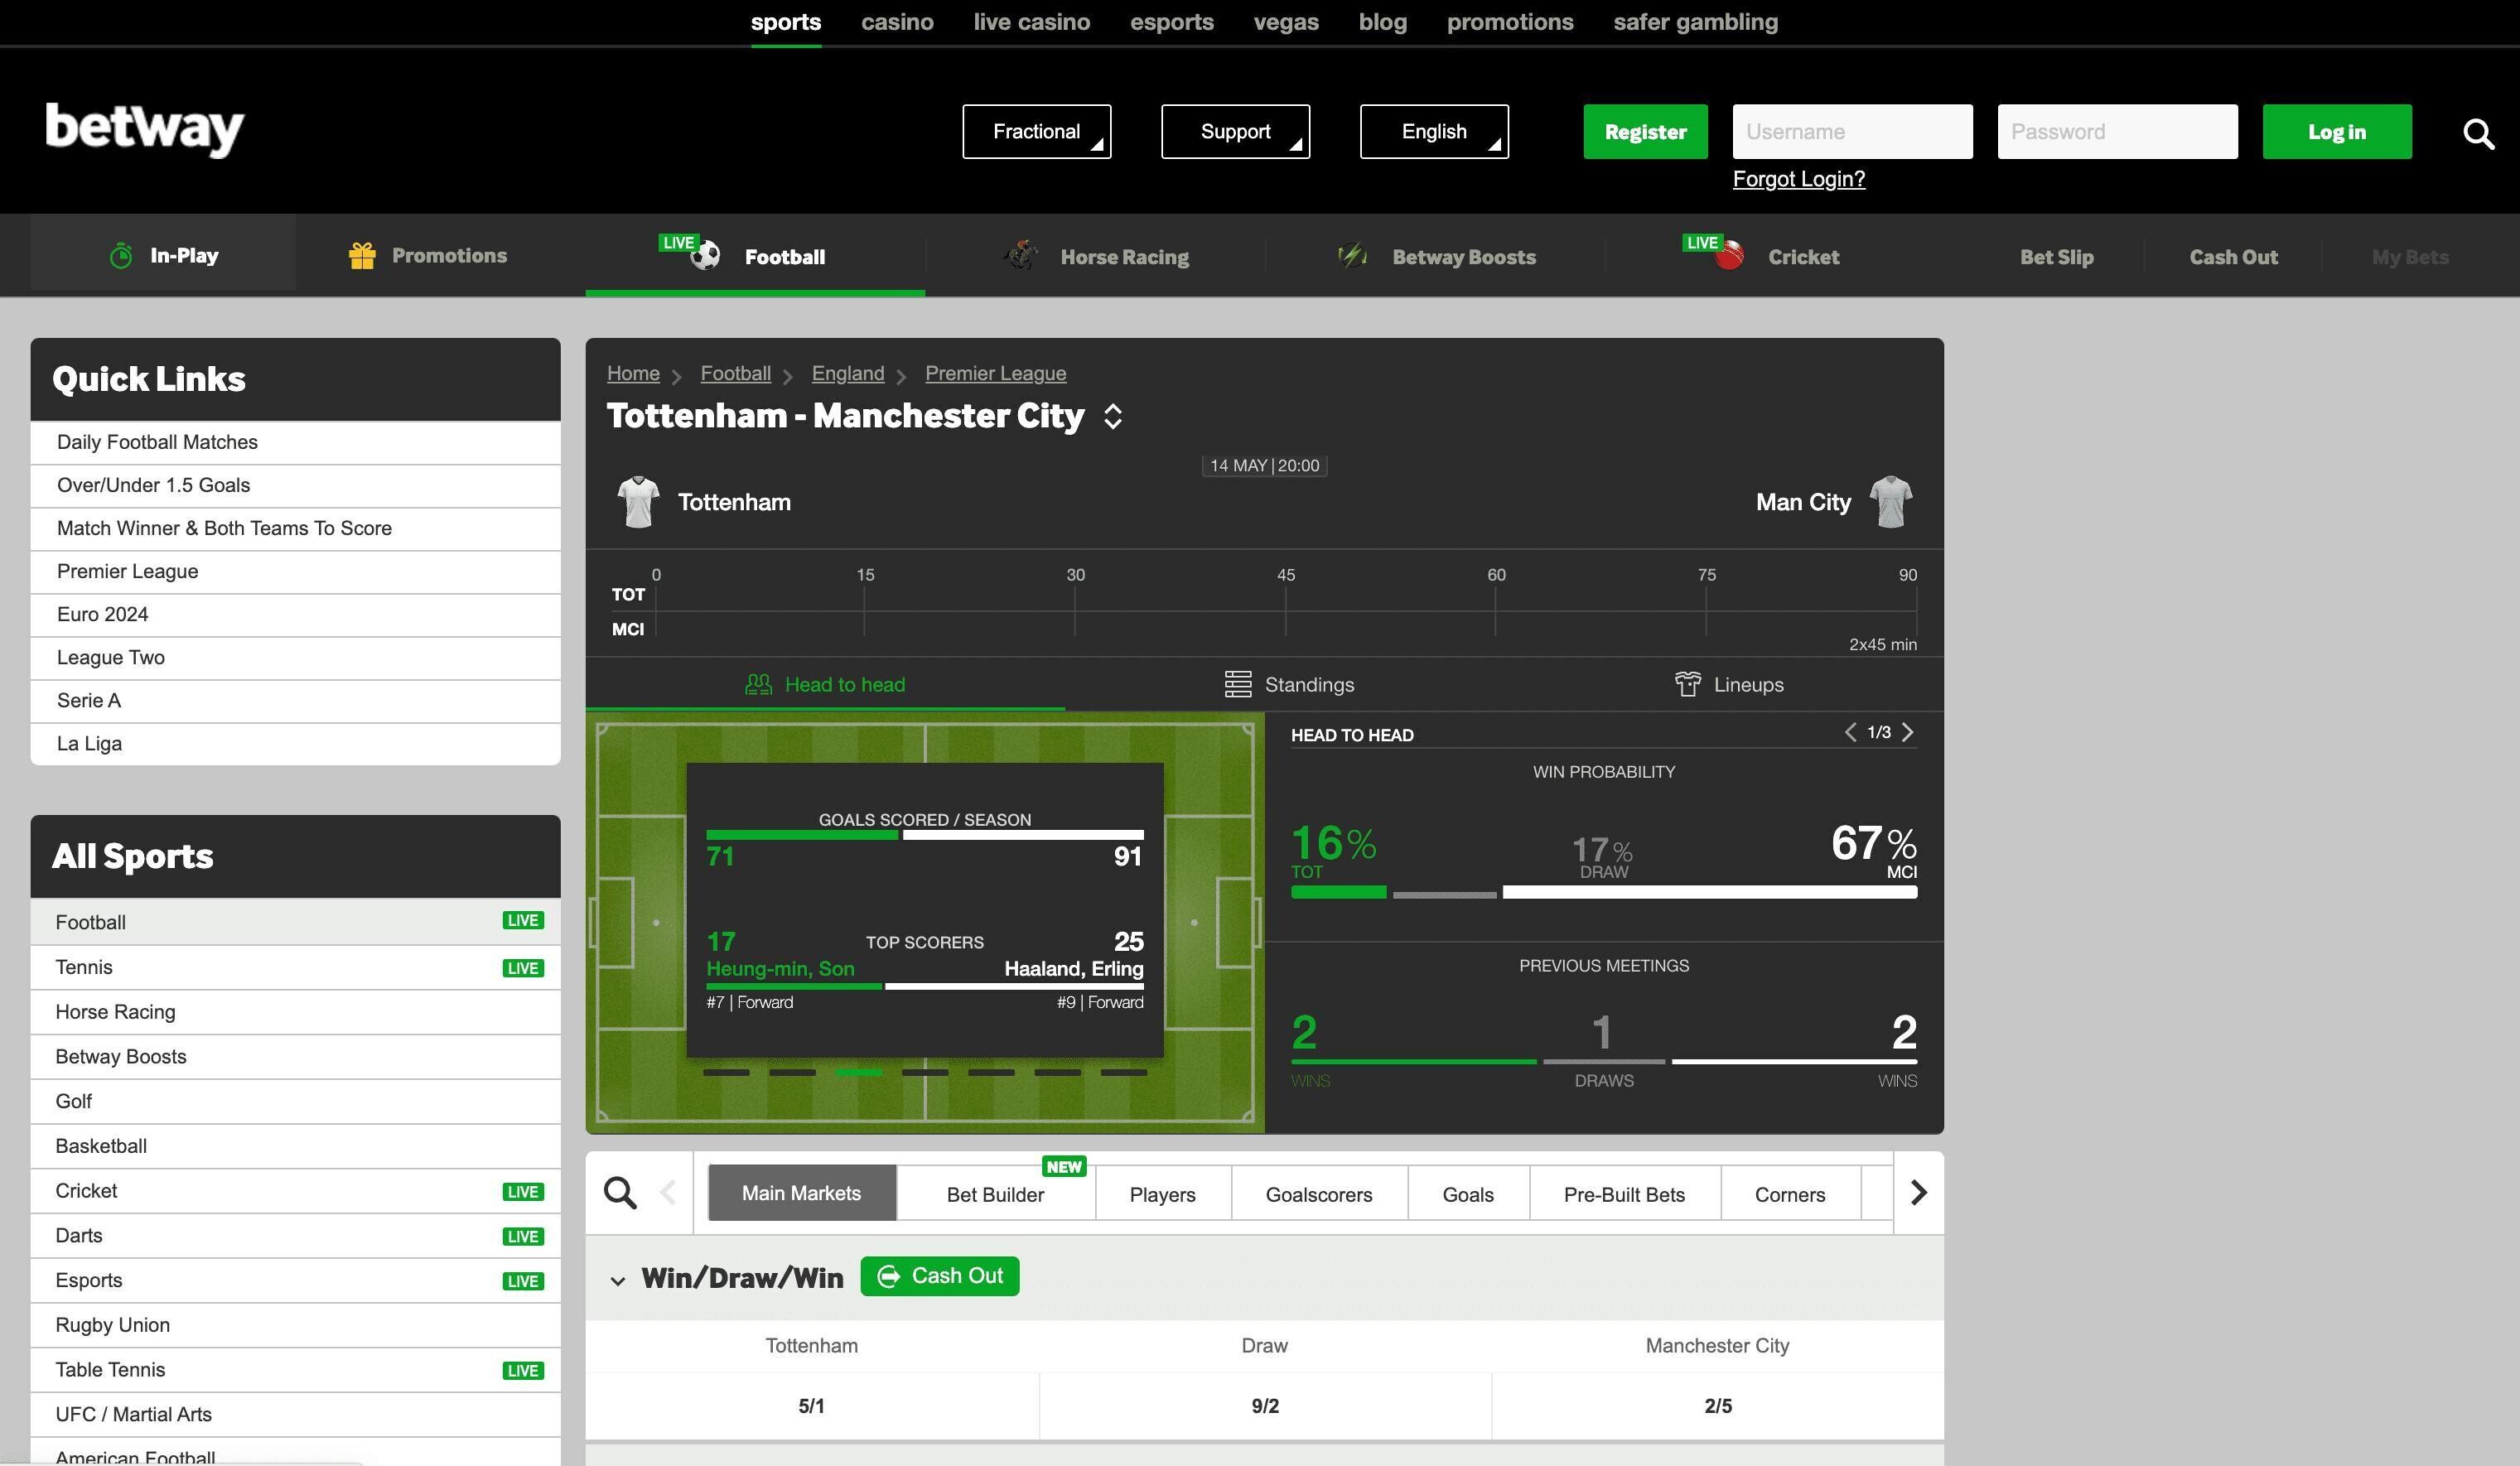Open the Pre-Built Bets tab
This screenshot has width=2520, height=1466.
point(1624,1194)
